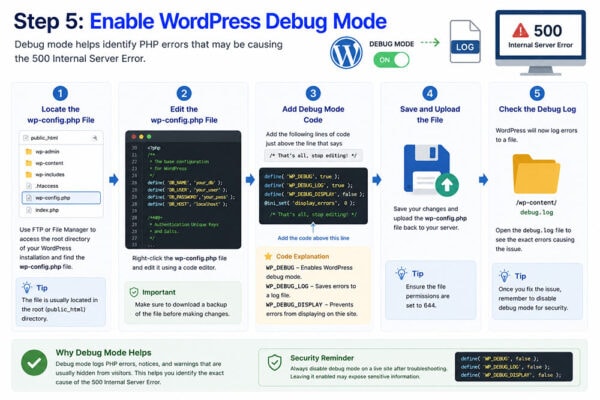The height and width of the screenshot is (400, 600).
Task: Click the star icon beside Code Explanation
Action: 268,256
